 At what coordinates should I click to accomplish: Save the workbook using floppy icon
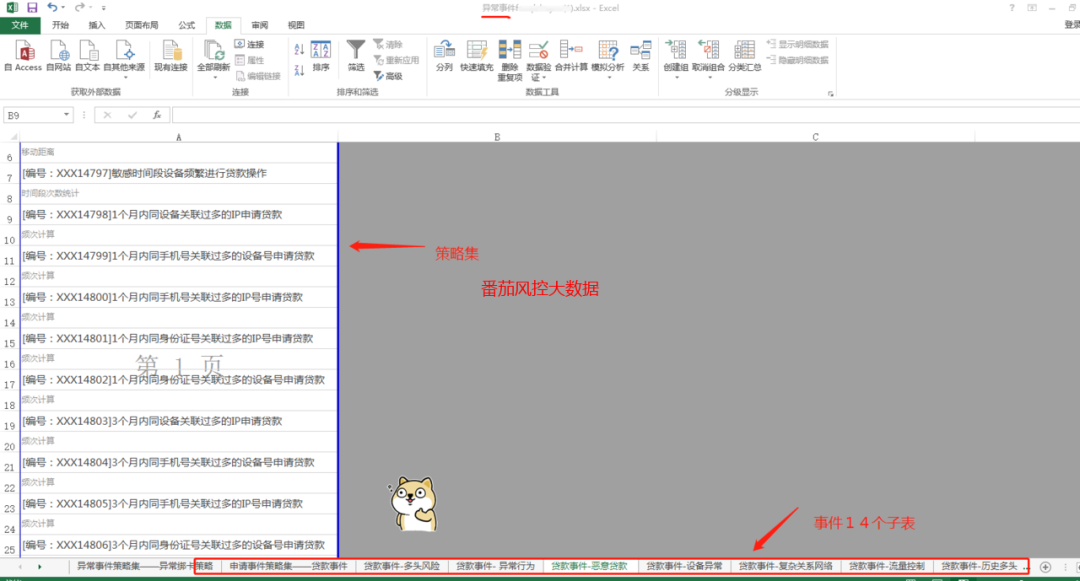pyautogui.click(x=32, y=8)
